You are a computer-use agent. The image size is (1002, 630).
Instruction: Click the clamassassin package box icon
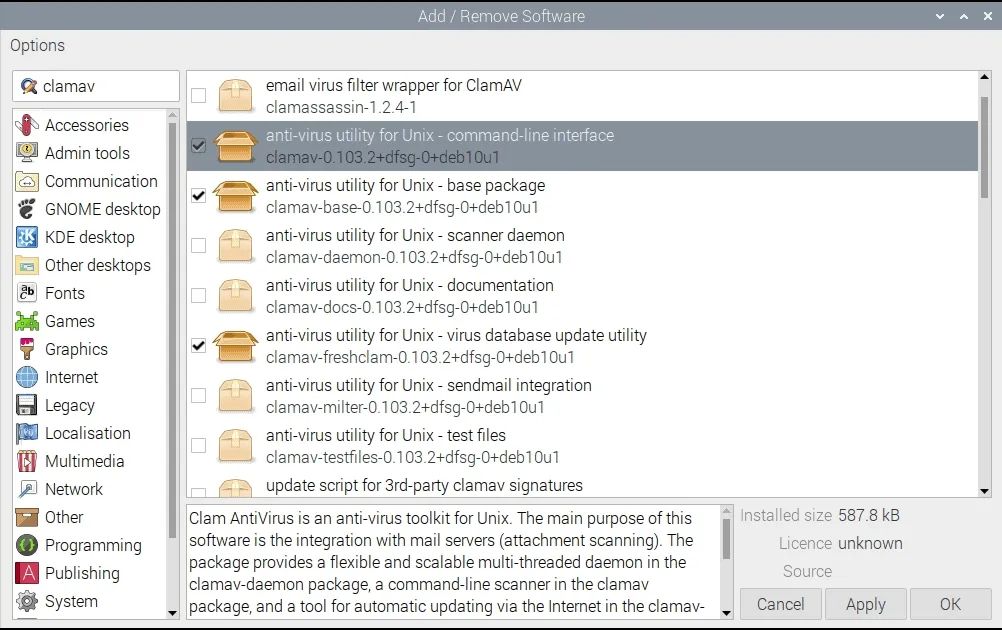tap(236, 96)
